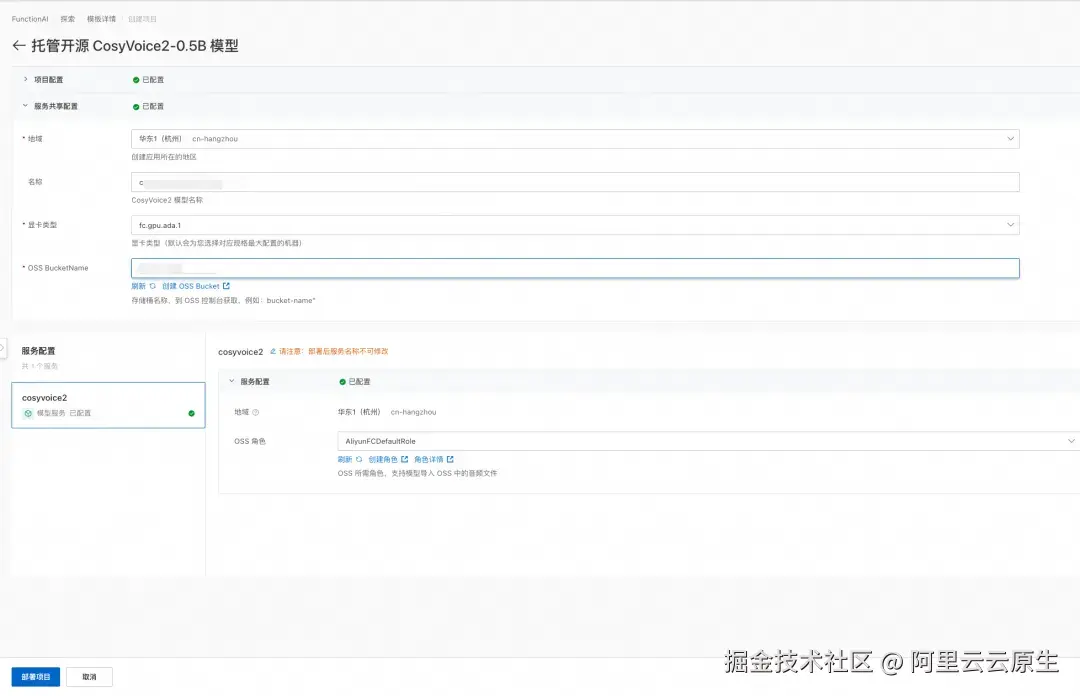Viewport: 1080px width, 696px height.
Task: Click the help icon beside 地域 label
Action: coord(256,412)
